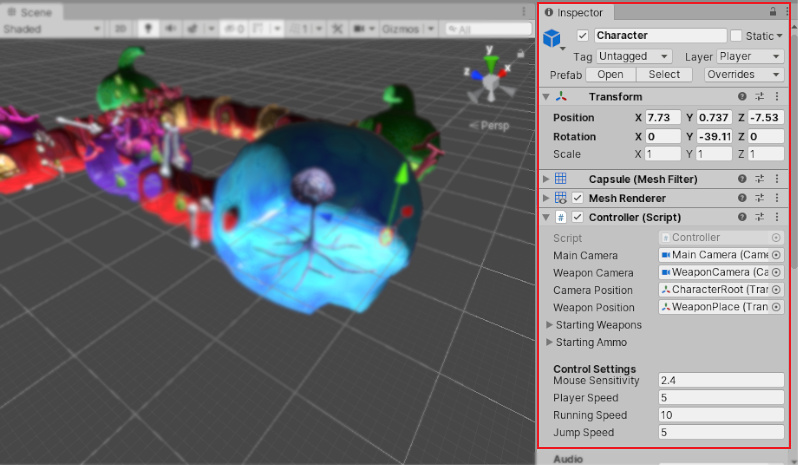This screenshot has width=798, height=465.
Task: Open Transform component help icon
Action: pyautogui.click(x=742, y=96)
